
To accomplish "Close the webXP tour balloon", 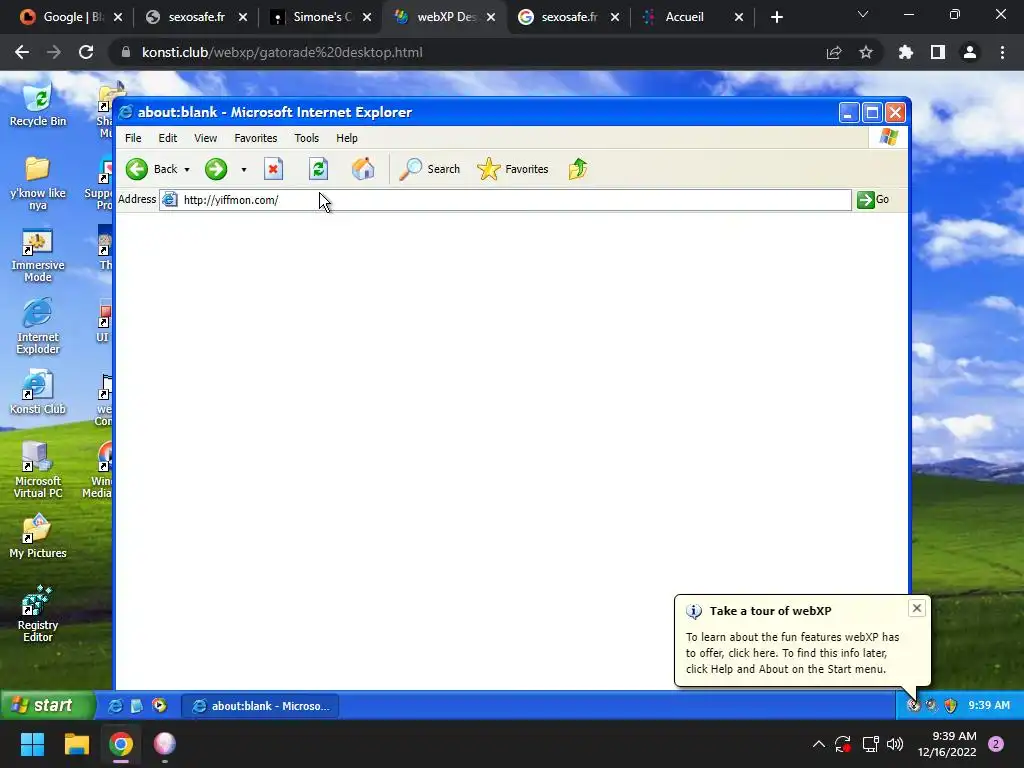I will 916,609.
